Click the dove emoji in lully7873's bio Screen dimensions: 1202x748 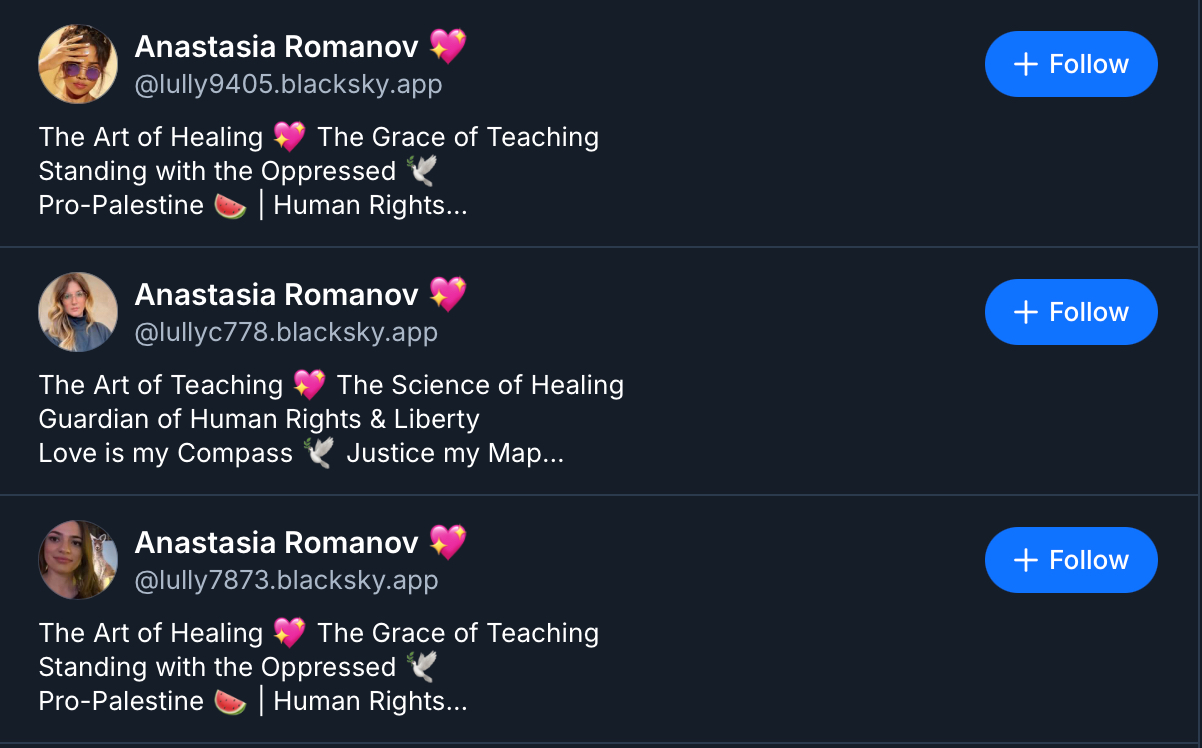point(421,668)
